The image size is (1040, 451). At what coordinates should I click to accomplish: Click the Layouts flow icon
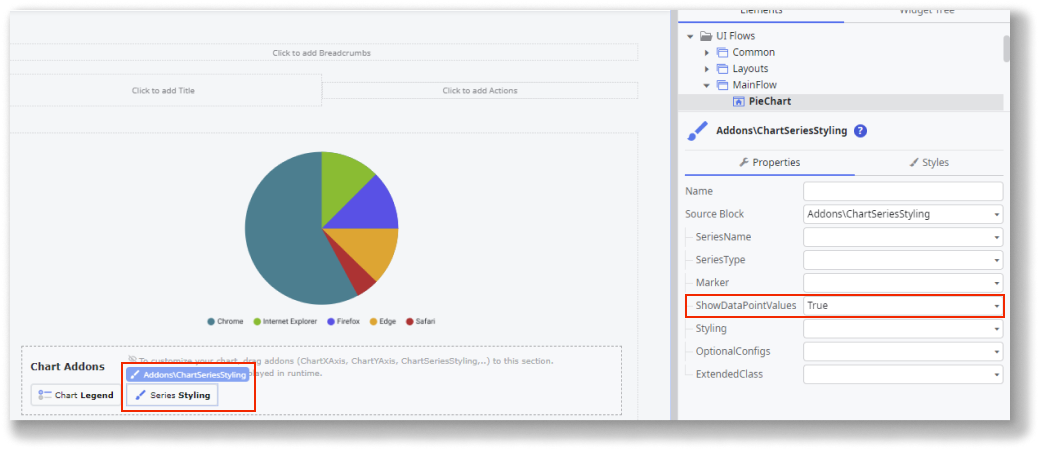pos(722,68)
